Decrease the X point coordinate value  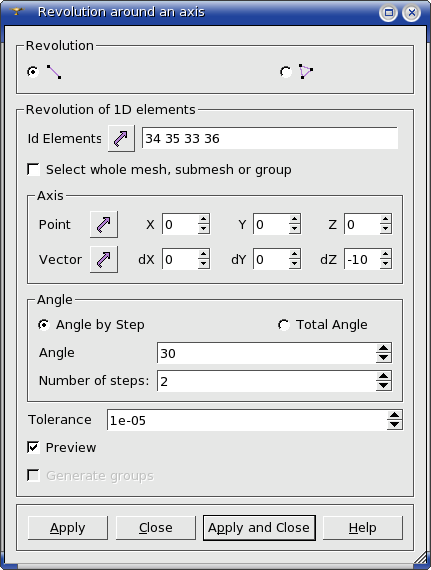coord(204,229)
